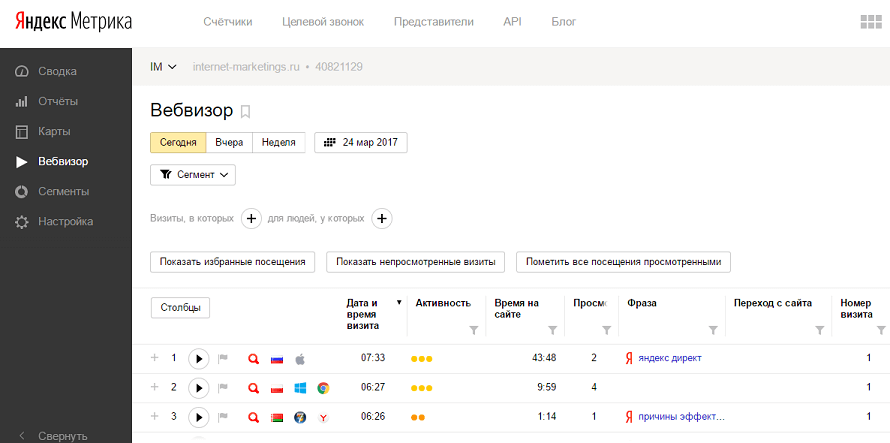Flag visit 1 as favorite
Viewport: 890px width, 443px height.
click(223, 358)
